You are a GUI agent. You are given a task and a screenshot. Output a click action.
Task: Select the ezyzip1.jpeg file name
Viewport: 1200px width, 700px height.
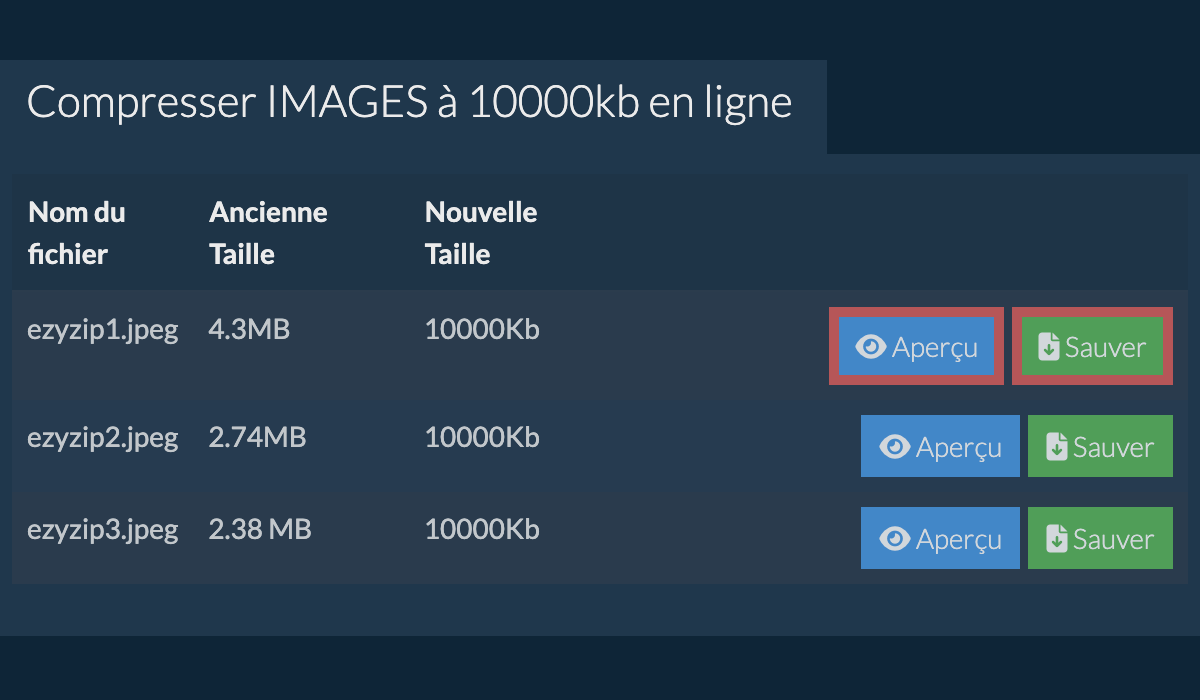tap(103, 330)
